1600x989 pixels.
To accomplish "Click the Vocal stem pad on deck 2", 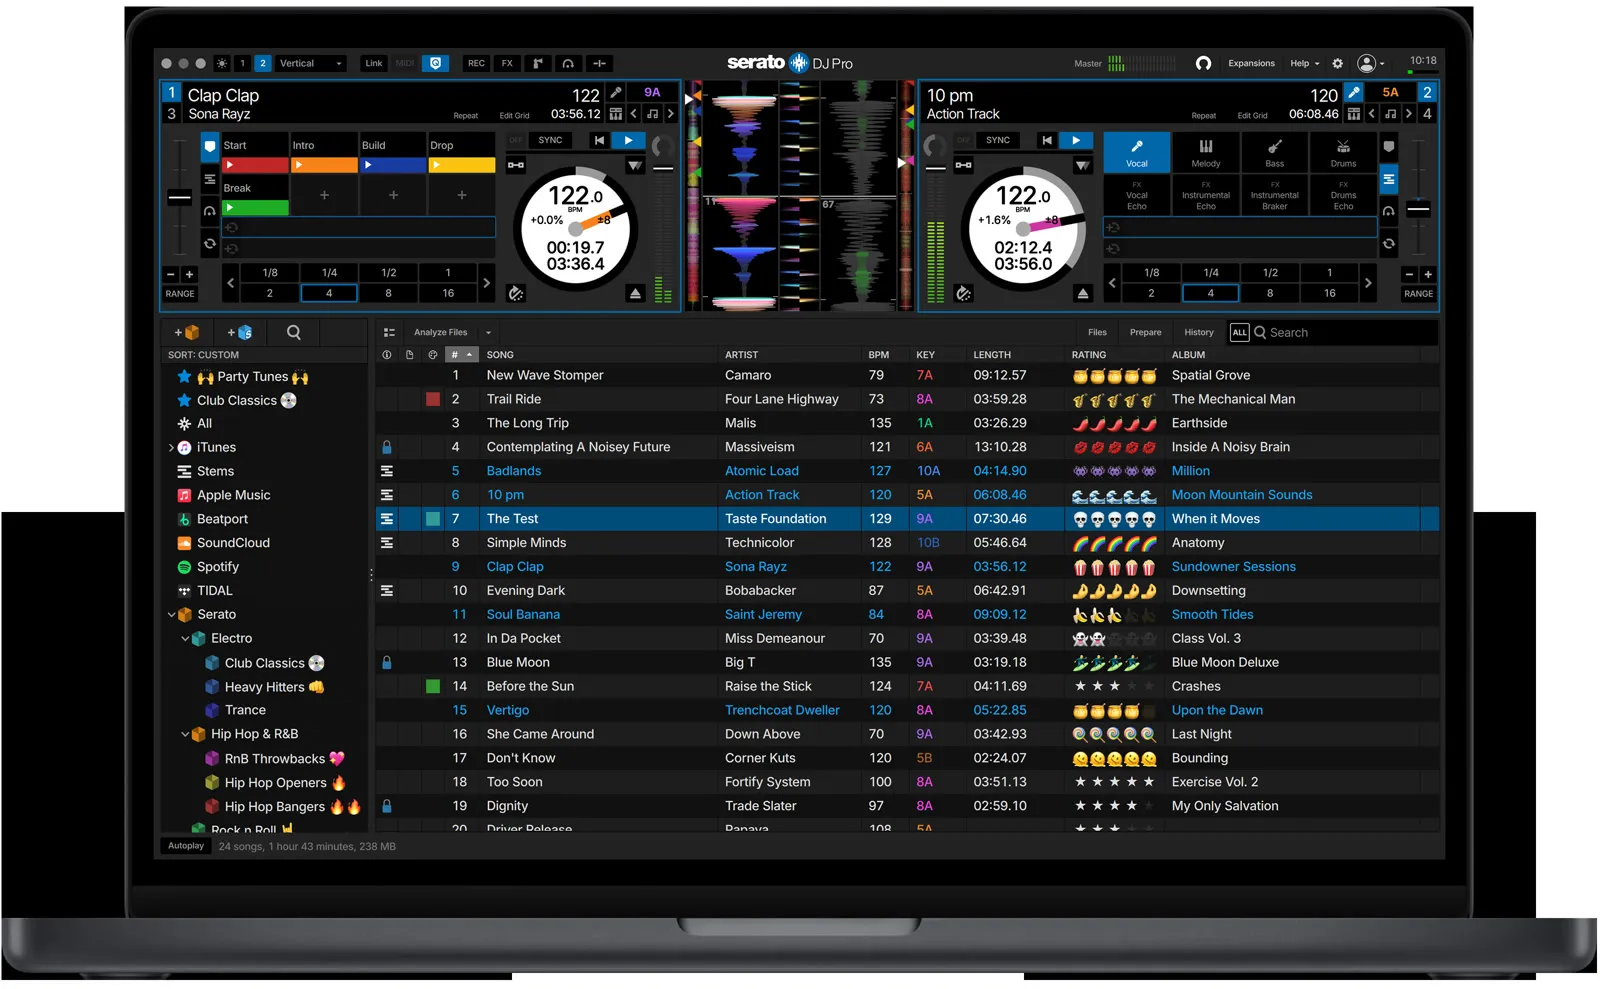I will click(x=1137, y=152).
